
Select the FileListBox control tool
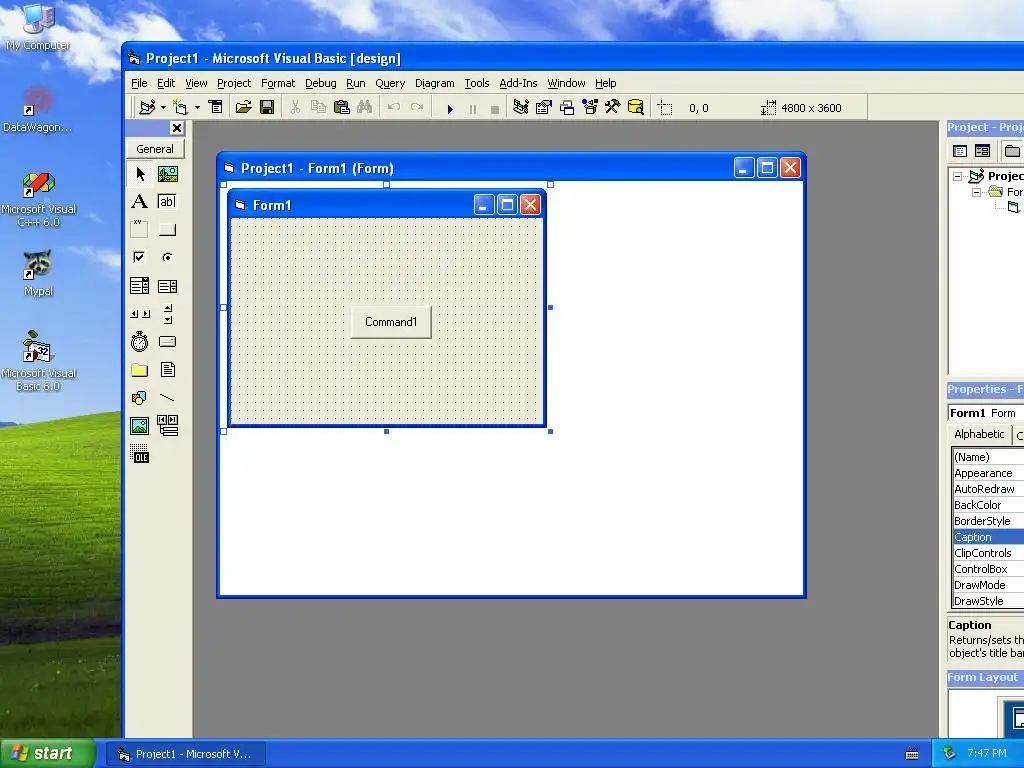(x=168, y=370)
